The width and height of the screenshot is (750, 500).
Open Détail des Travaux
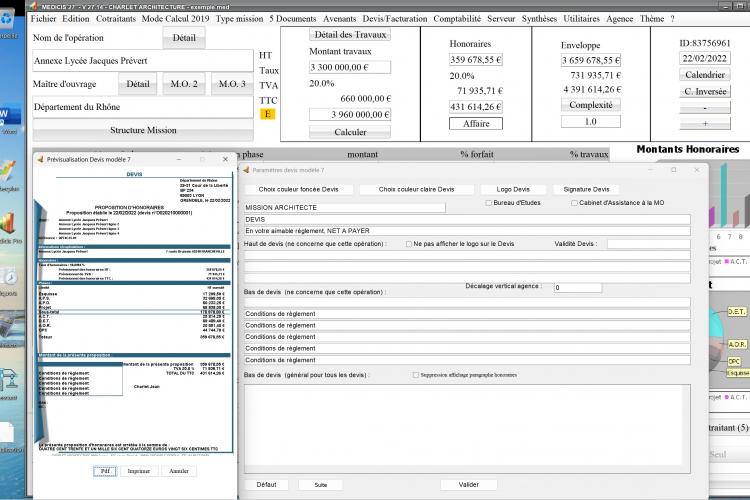[x=350, y=34]
